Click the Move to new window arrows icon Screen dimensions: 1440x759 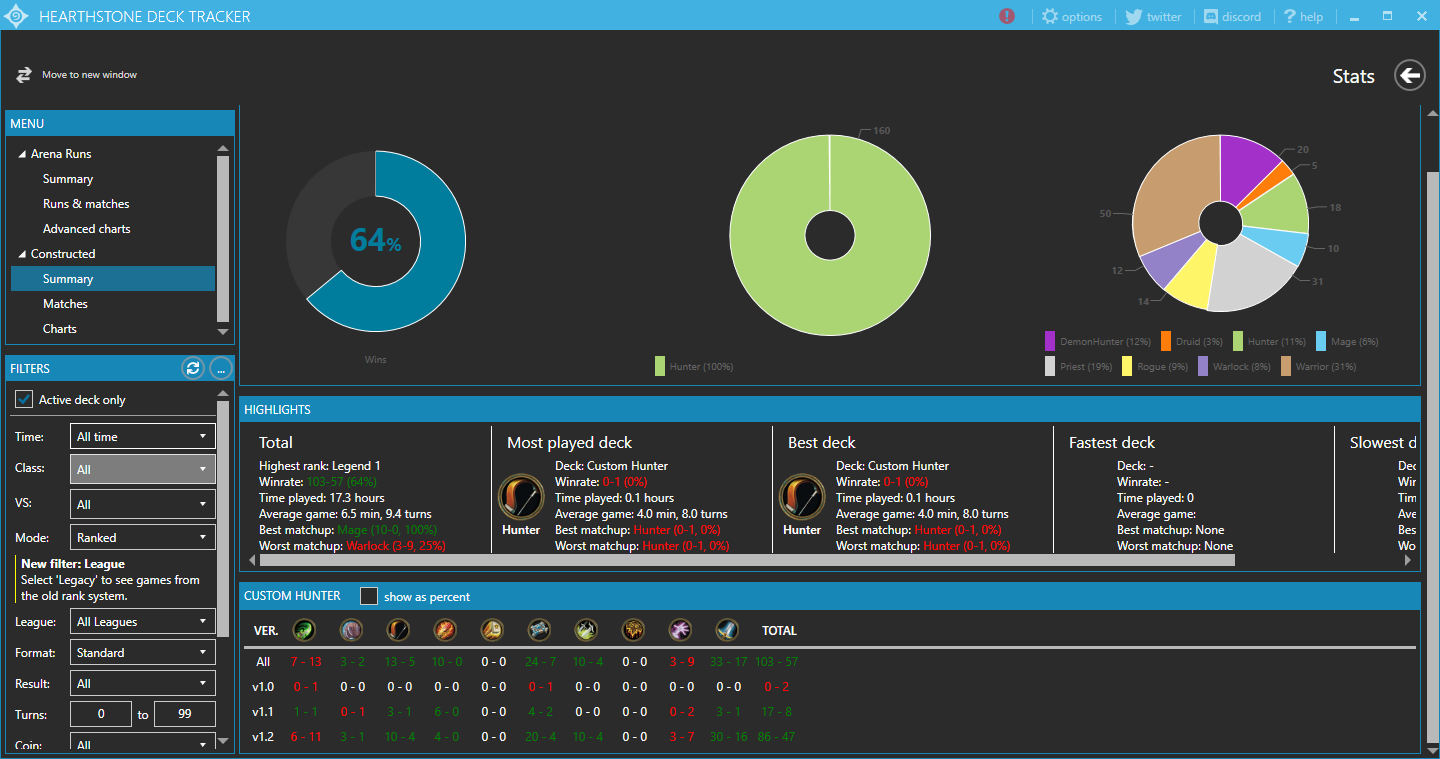point(24,75)
